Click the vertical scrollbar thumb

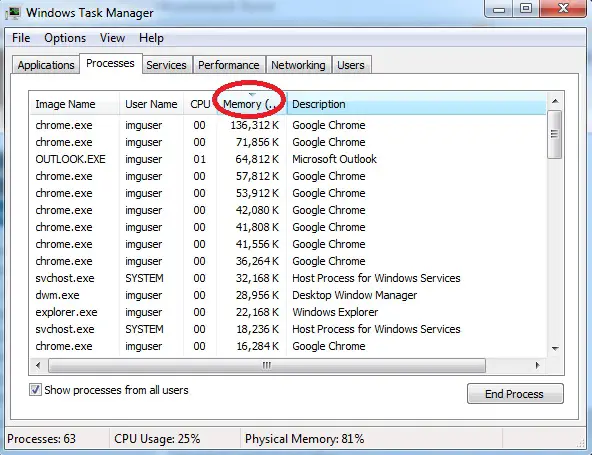(x=554, y=134)
